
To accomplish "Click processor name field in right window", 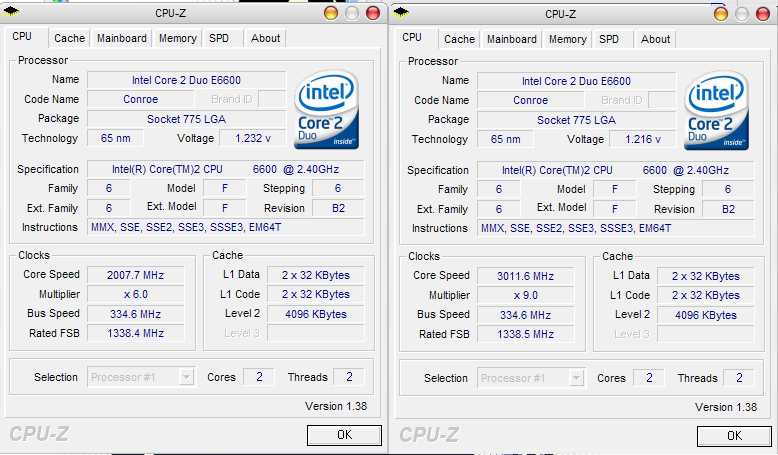I will click(577, 81).
